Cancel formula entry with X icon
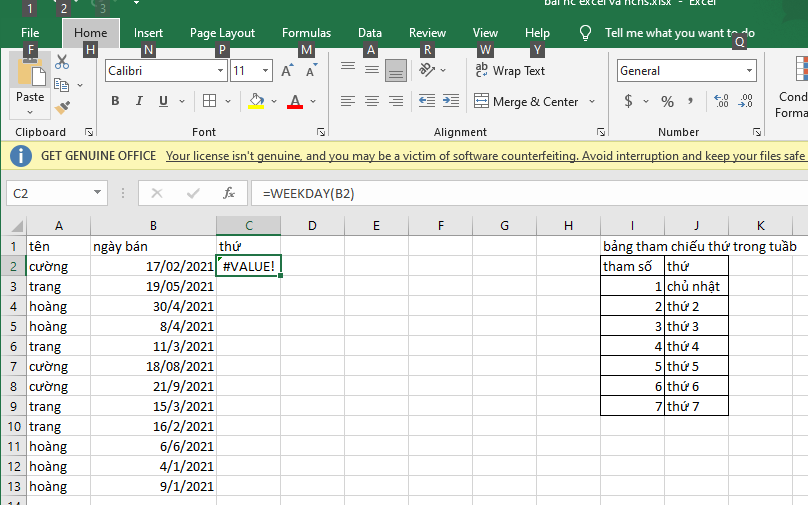This screenshot has height=505, width=808. (x=157, y=193)
